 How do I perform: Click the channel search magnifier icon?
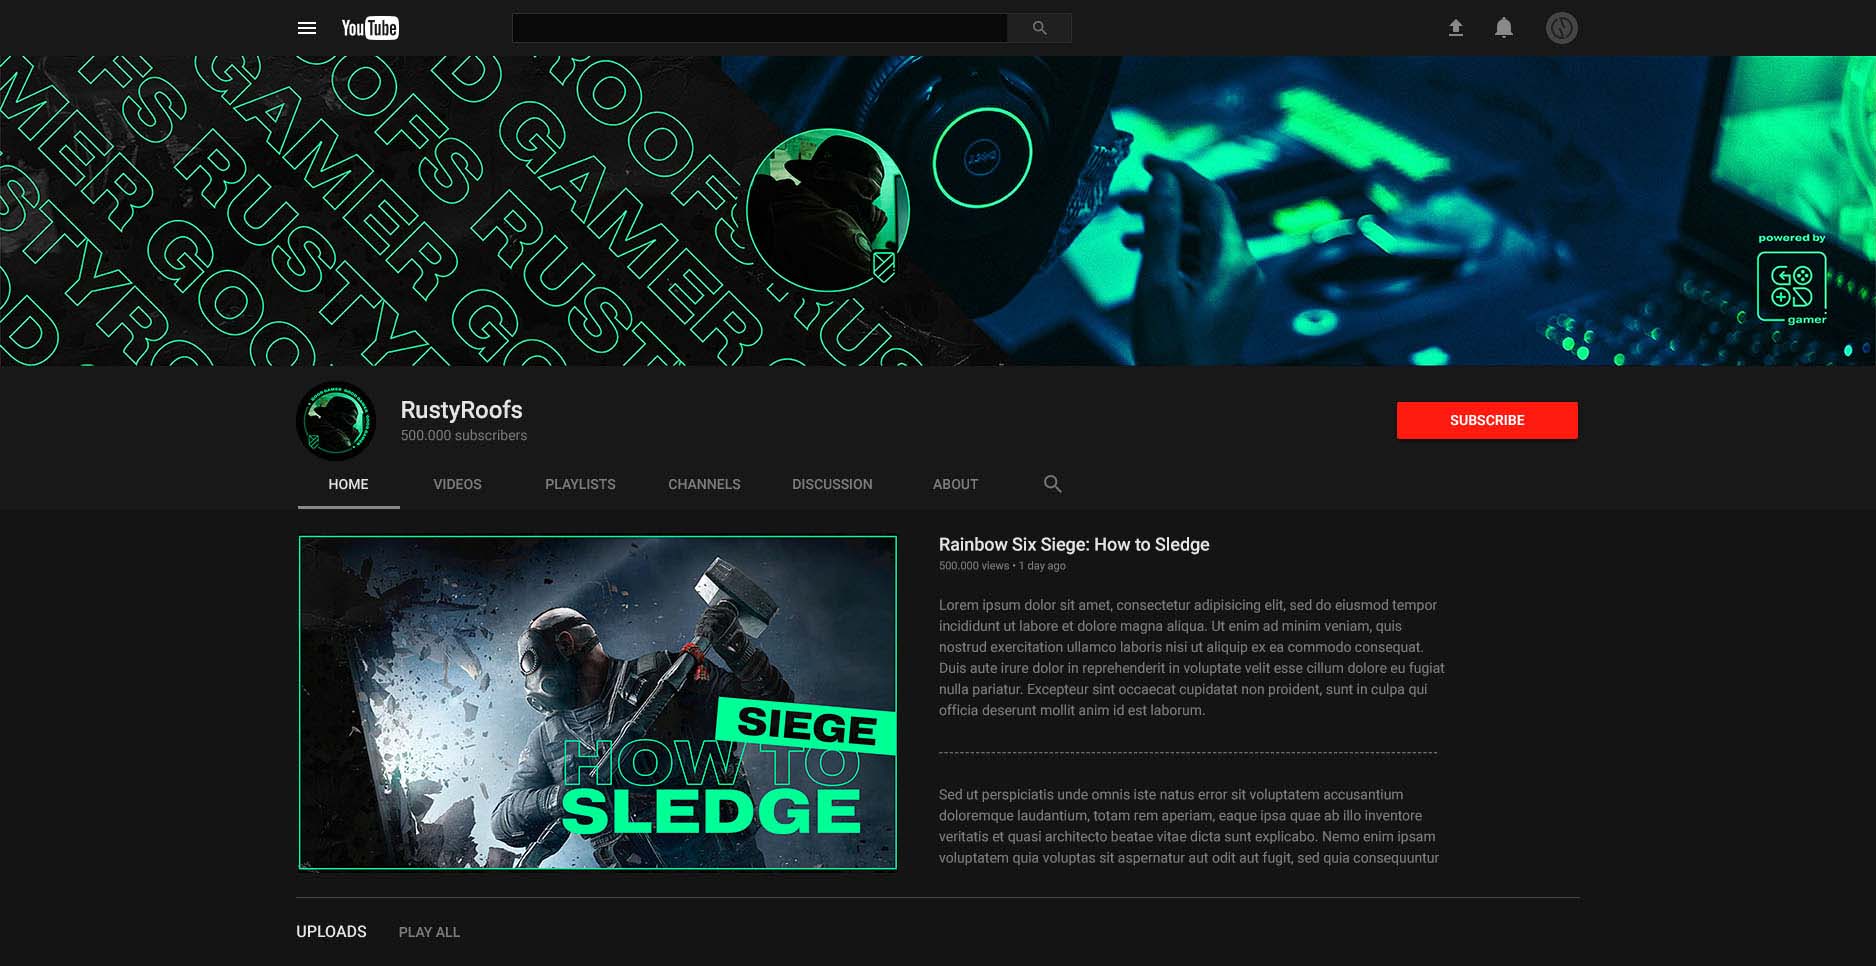click(x=1052, y=484)
